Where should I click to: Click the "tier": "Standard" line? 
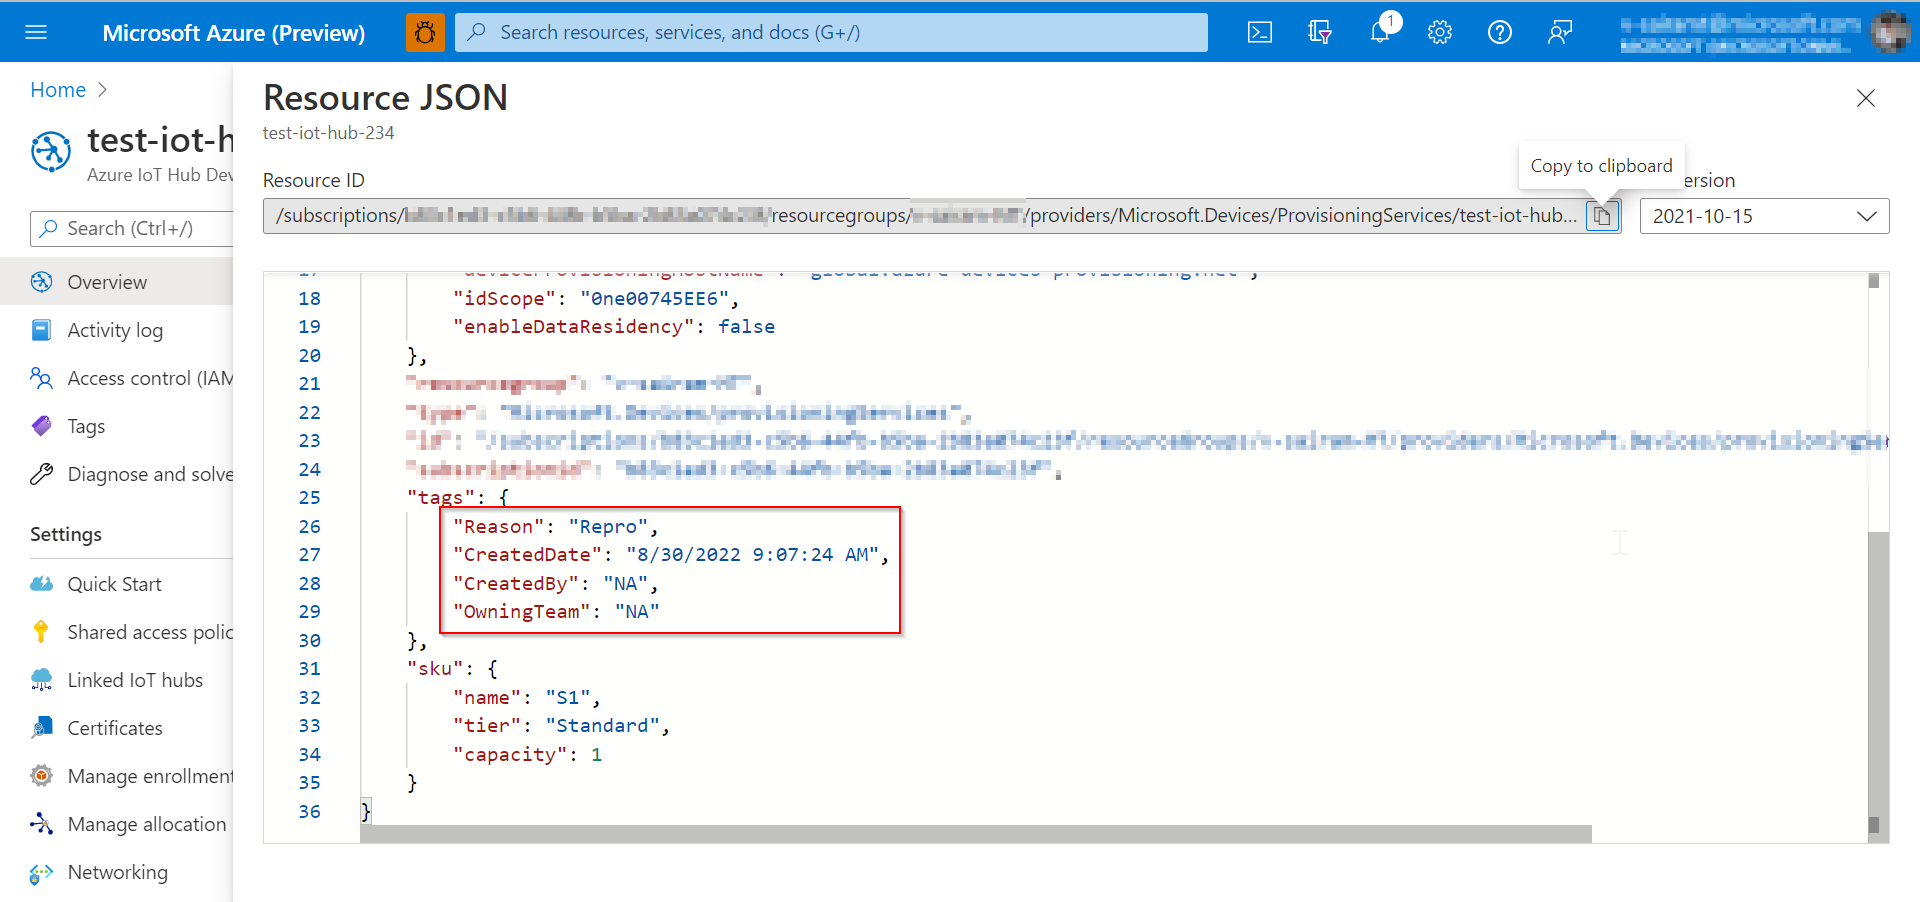click(x=561, y=726)
